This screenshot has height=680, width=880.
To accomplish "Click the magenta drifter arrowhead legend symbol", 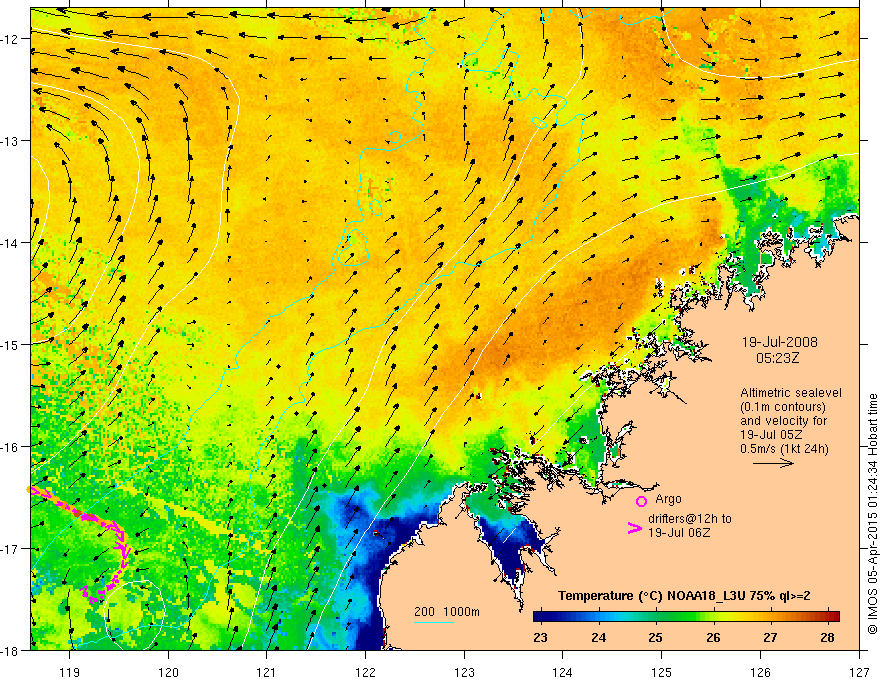I will 635,528.
